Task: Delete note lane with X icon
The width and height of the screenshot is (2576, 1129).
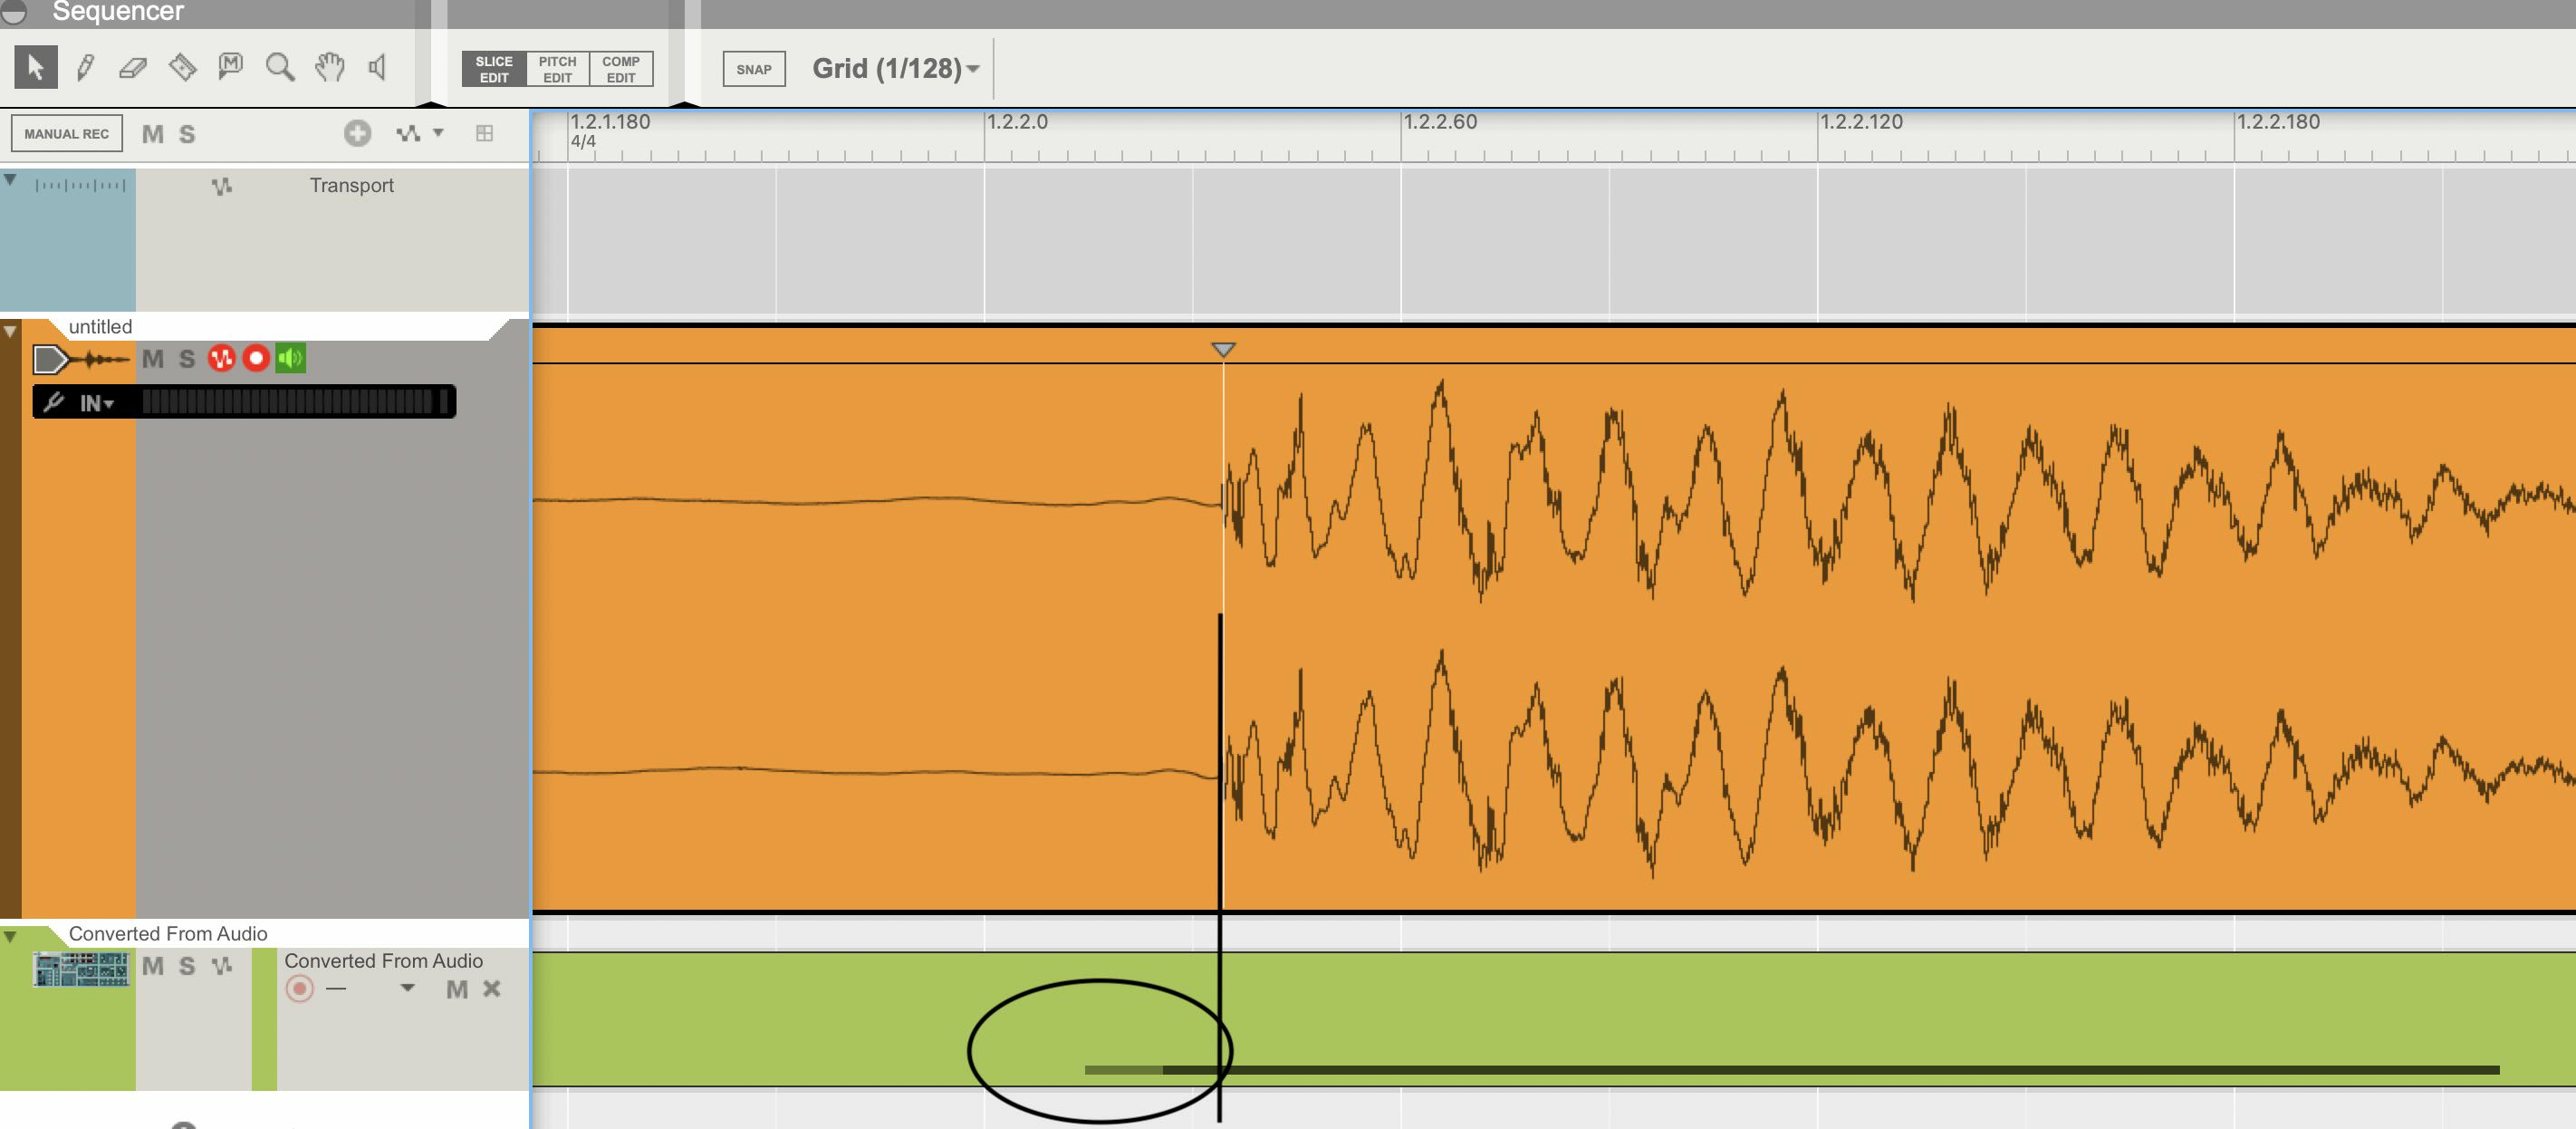Action: coord(492,988)
